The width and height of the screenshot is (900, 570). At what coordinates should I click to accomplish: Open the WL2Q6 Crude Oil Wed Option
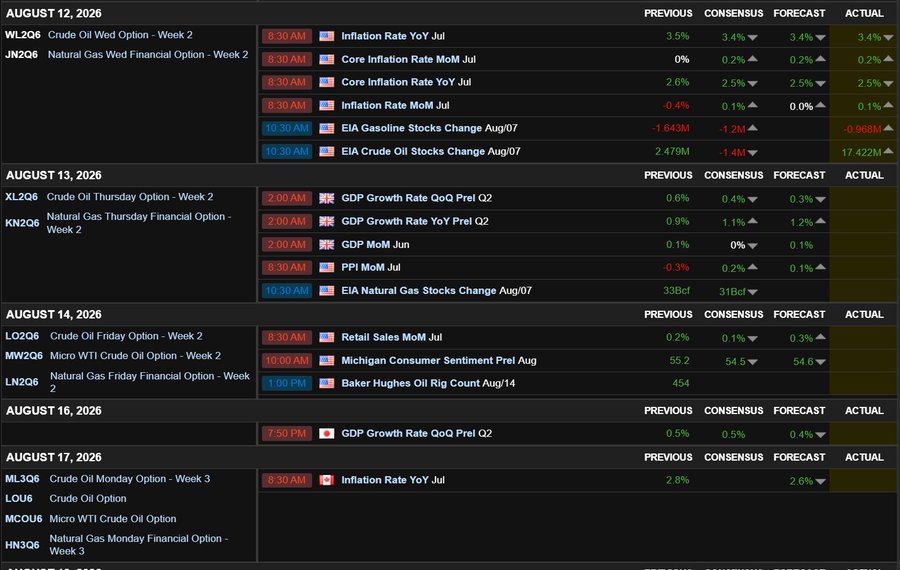(x=99, y=35)
